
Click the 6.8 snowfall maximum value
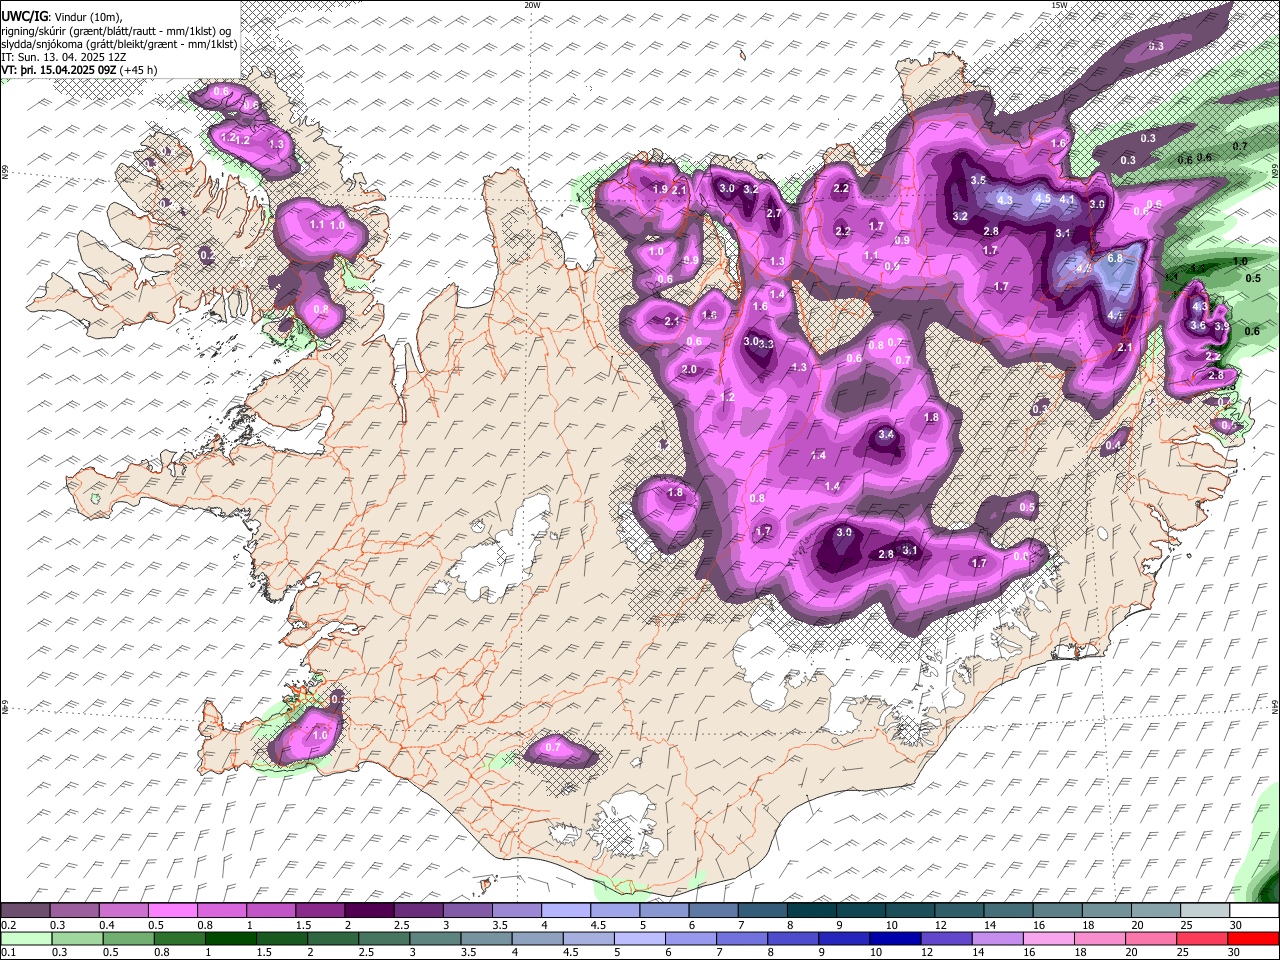(1116, 258)
